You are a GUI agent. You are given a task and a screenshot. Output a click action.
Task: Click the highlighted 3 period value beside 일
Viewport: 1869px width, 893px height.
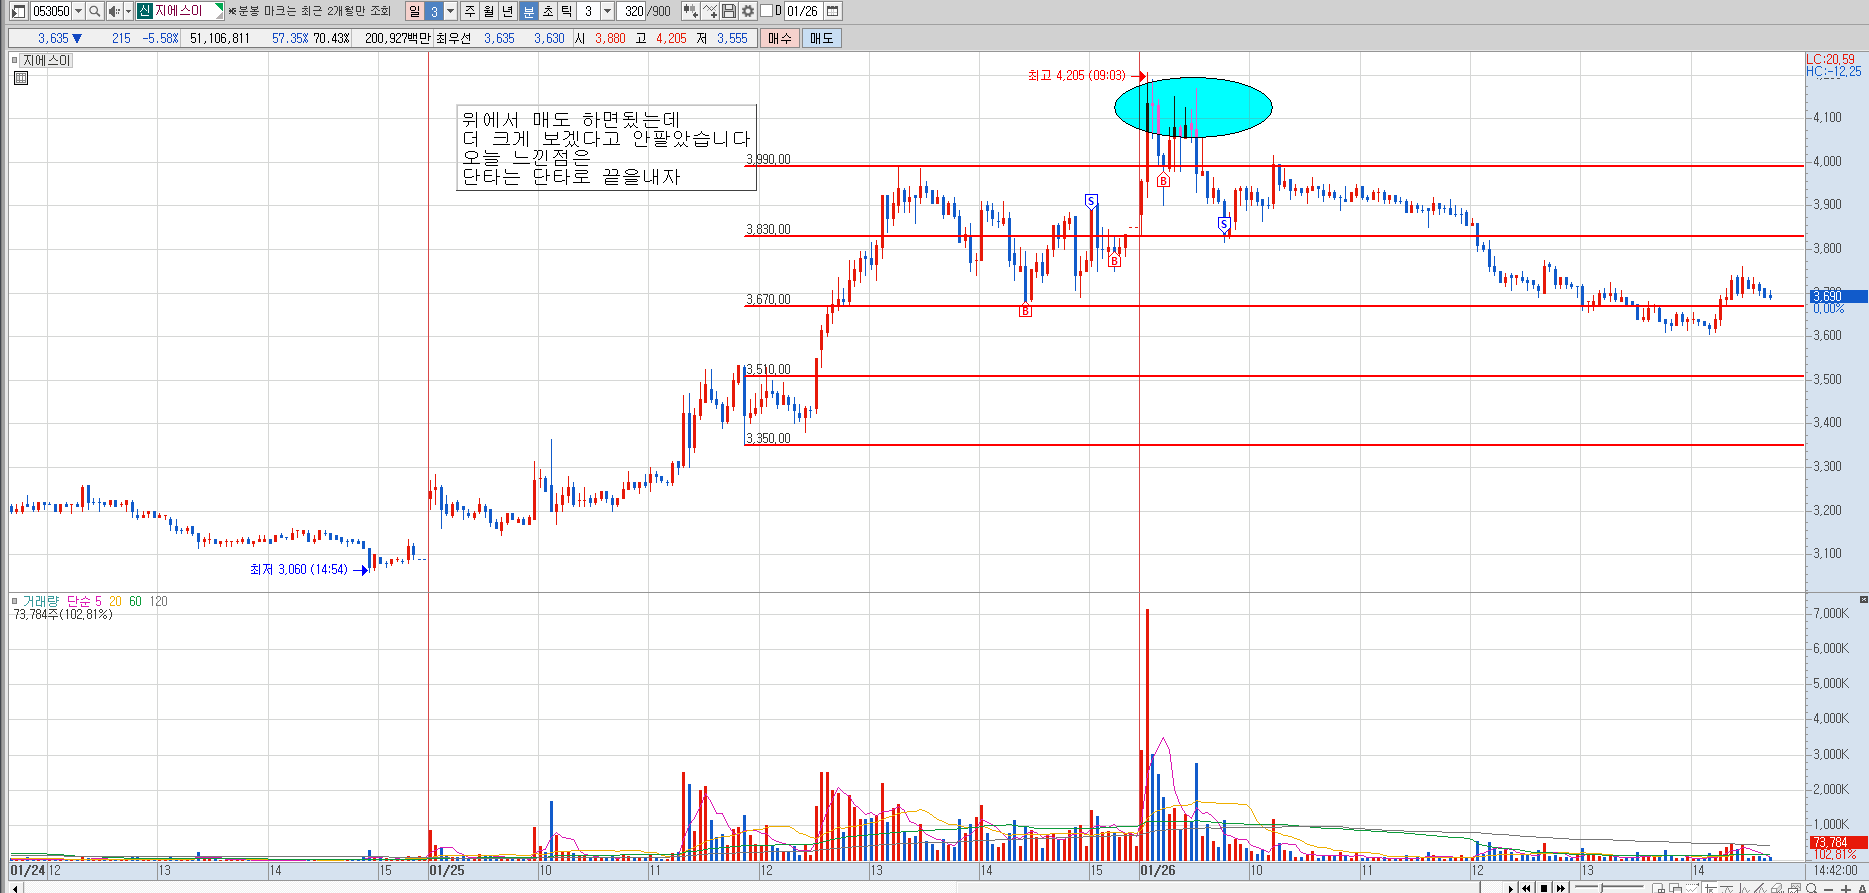[434, 11]
